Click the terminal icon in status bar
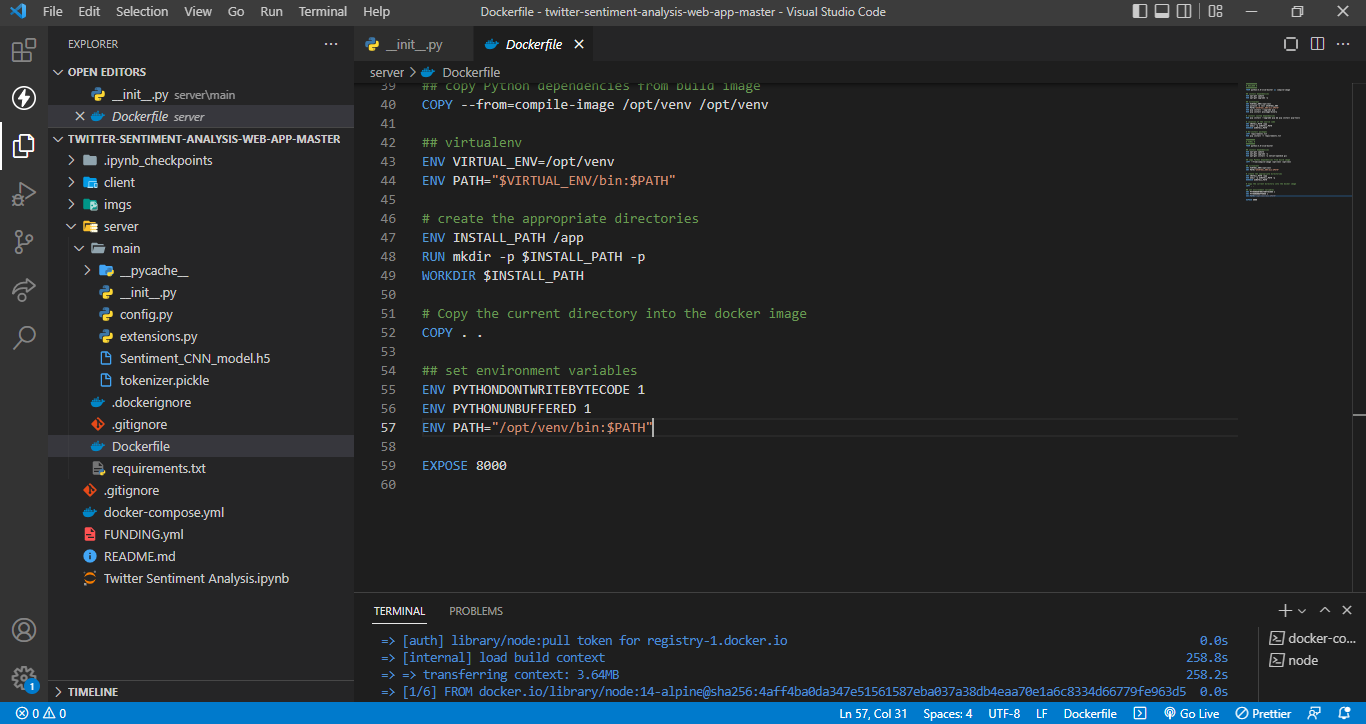 tap(1138, 714)
